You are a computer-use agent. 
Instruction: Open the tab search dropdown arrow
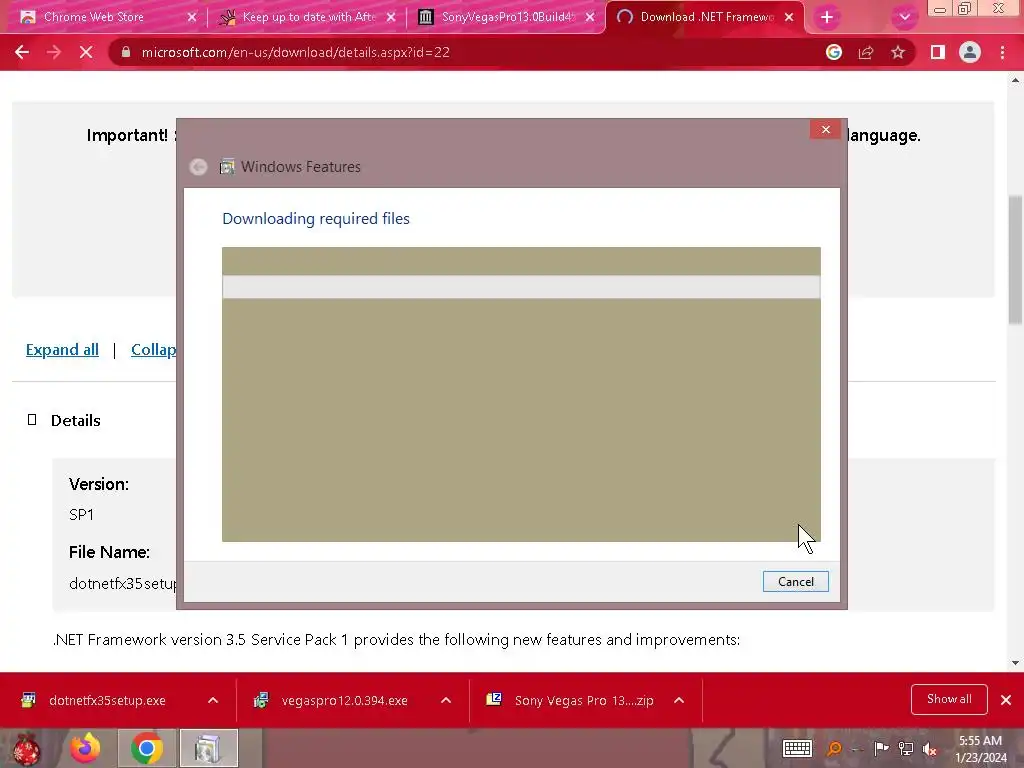click(904, 17)
